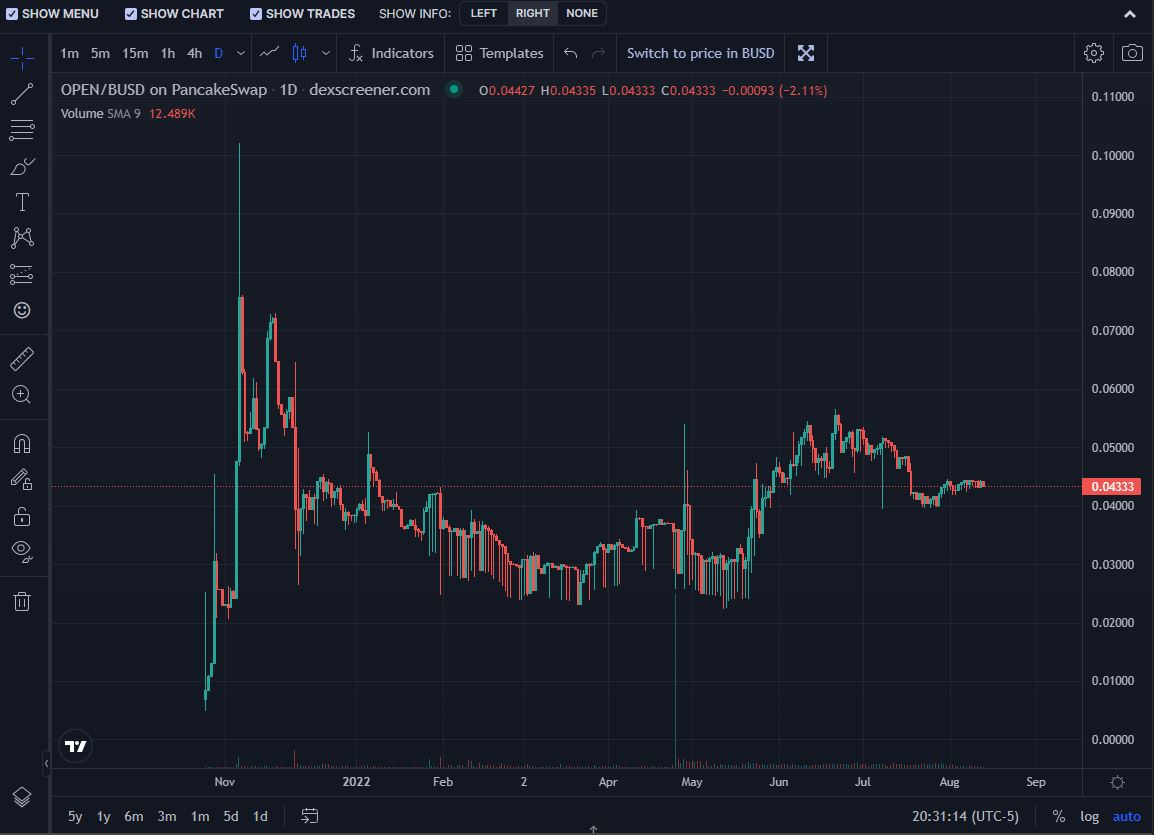Select the Text annotation tool

22,202
